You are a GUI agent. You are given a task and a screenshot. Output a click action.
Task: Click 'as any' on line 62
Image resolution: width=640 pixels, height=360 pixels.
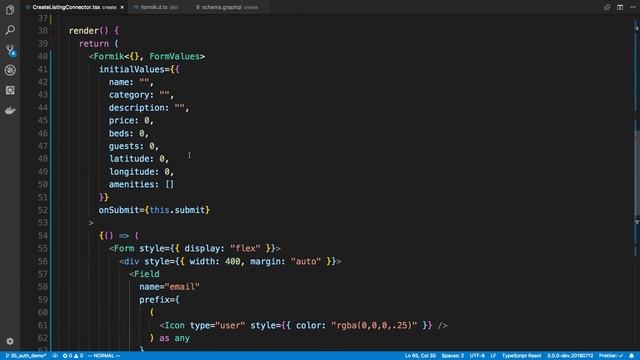pyautogui.click(x=174, y=338)
